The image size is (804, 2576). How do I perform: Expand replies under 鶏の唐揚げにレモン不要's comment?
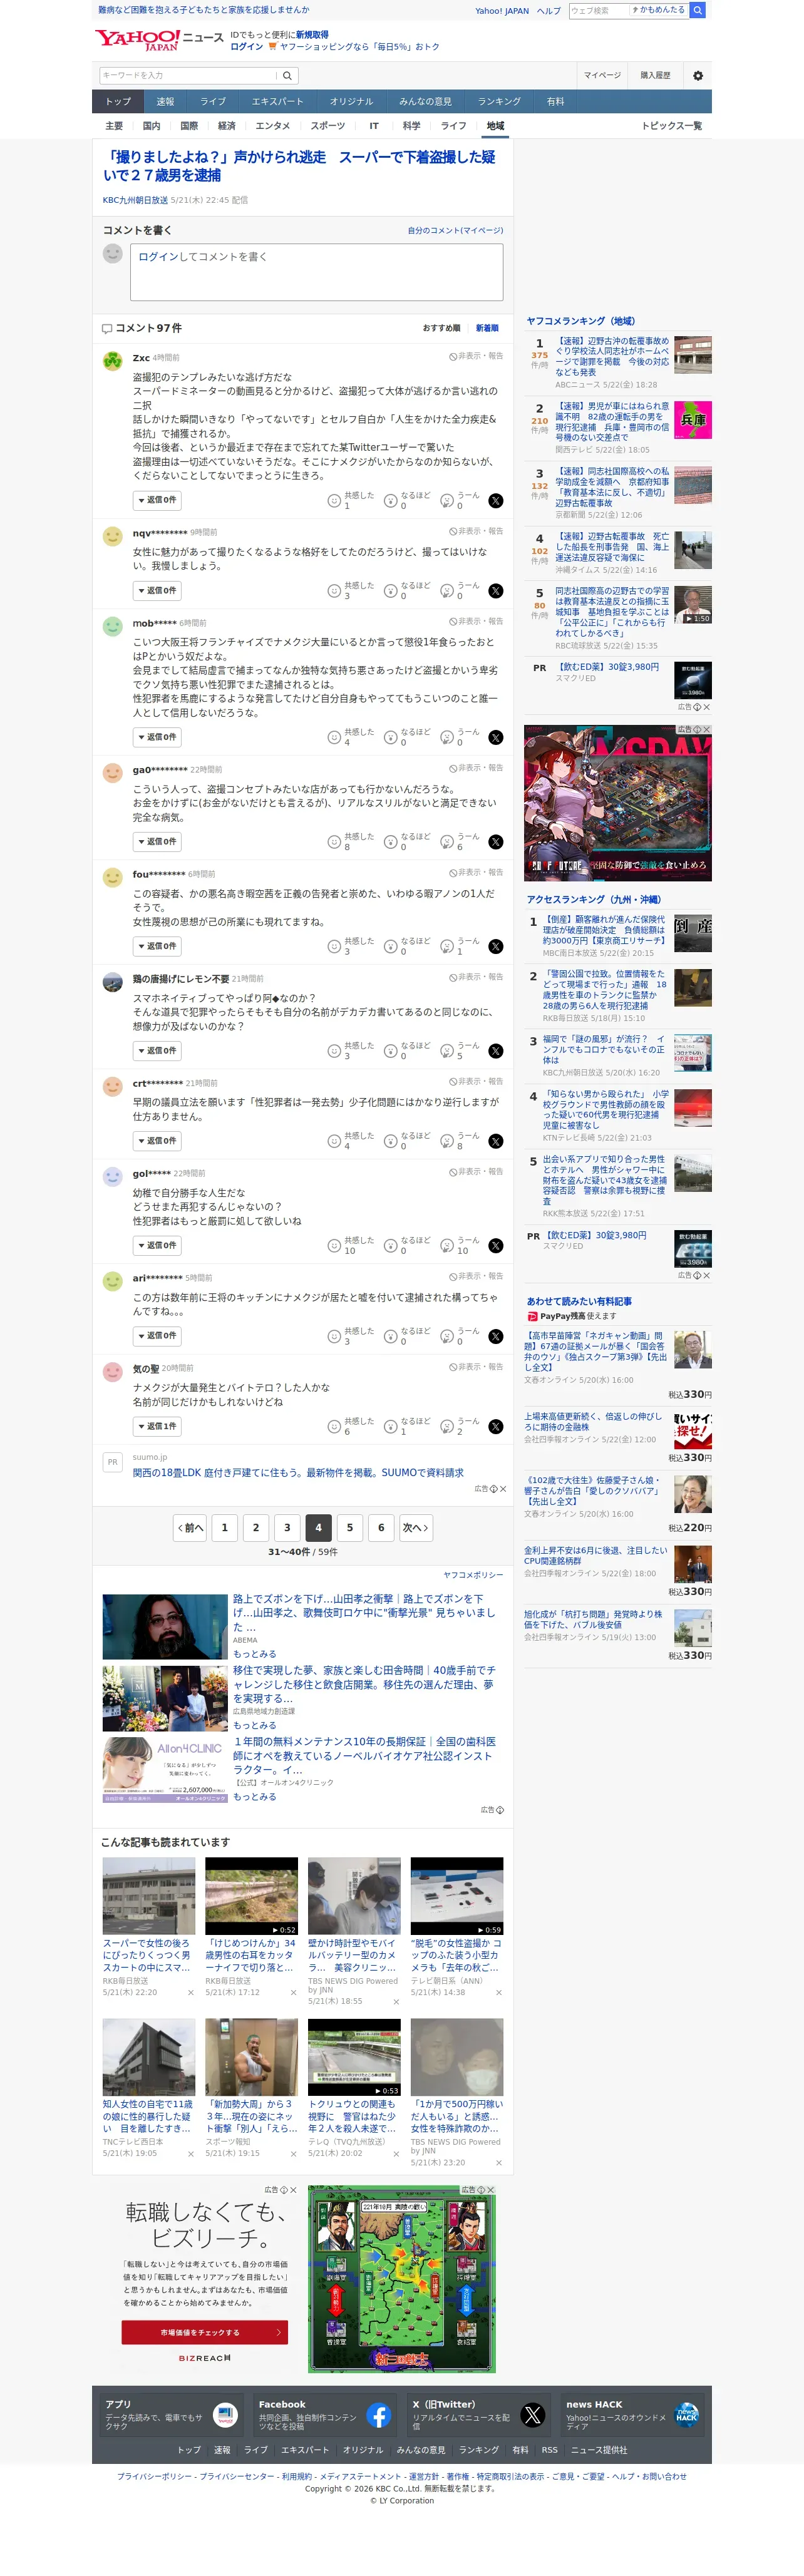coord(157,1051)
